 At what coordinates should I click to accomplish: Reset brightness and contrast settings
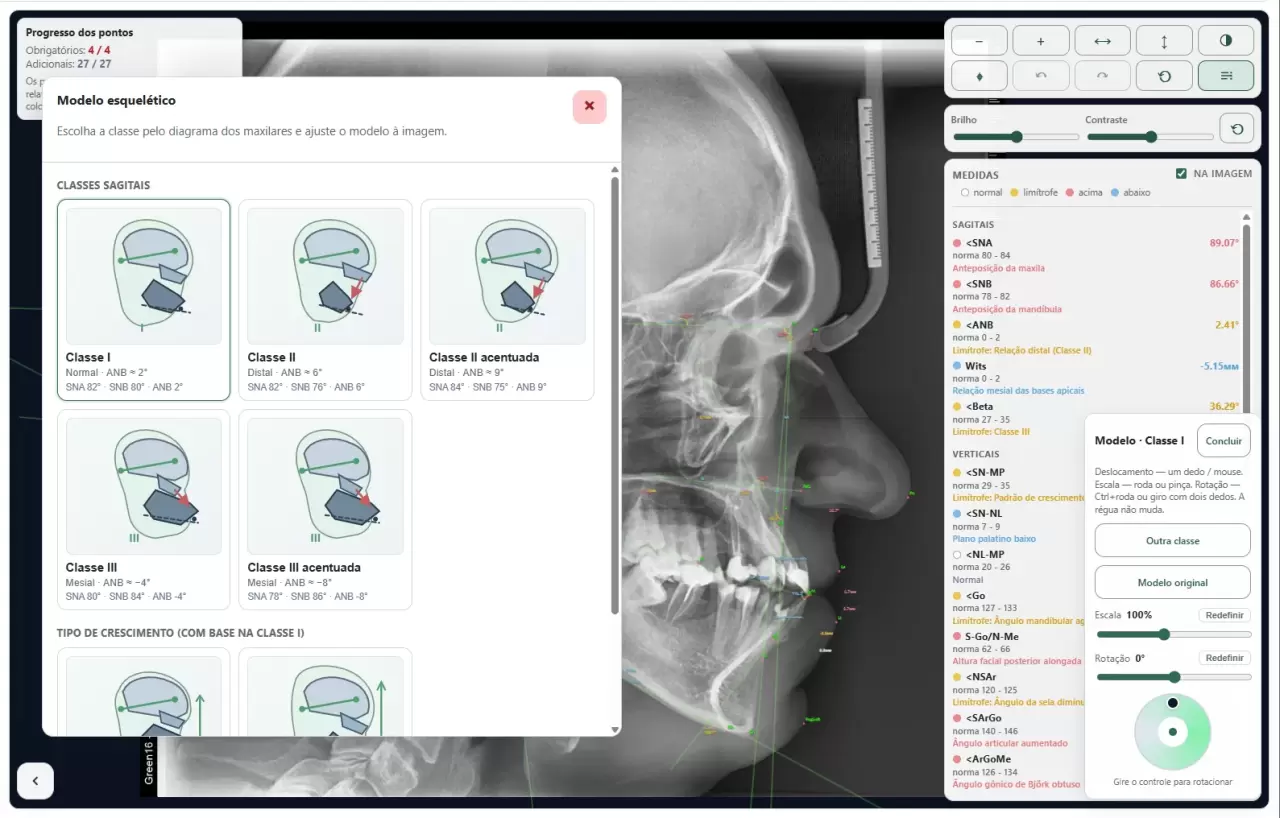[1237, 128]
